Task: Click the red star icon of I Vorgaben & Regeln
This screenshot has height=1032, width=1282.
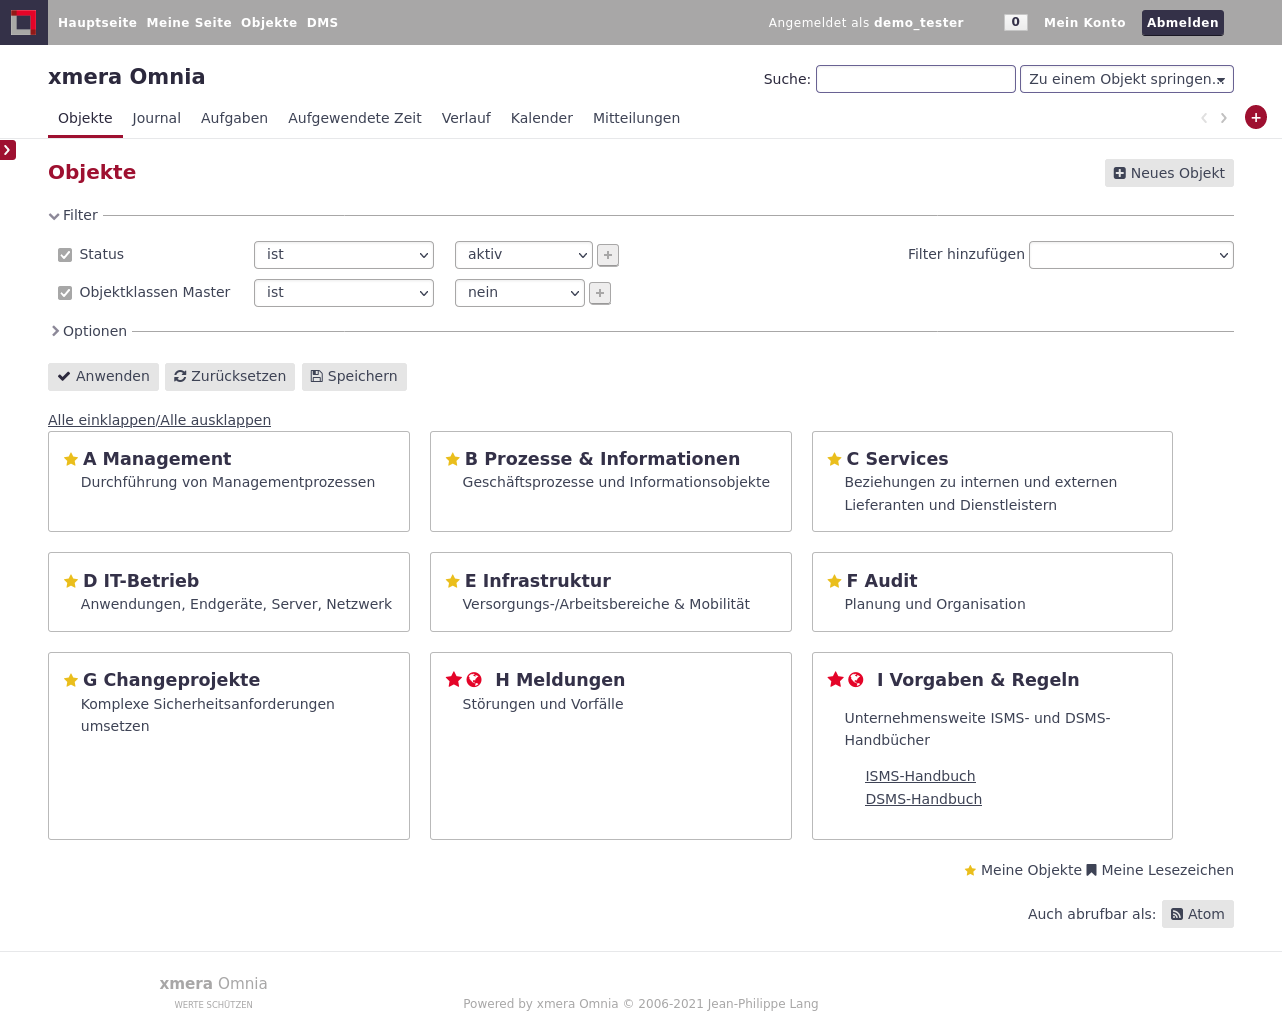Action: coord(836,679)
